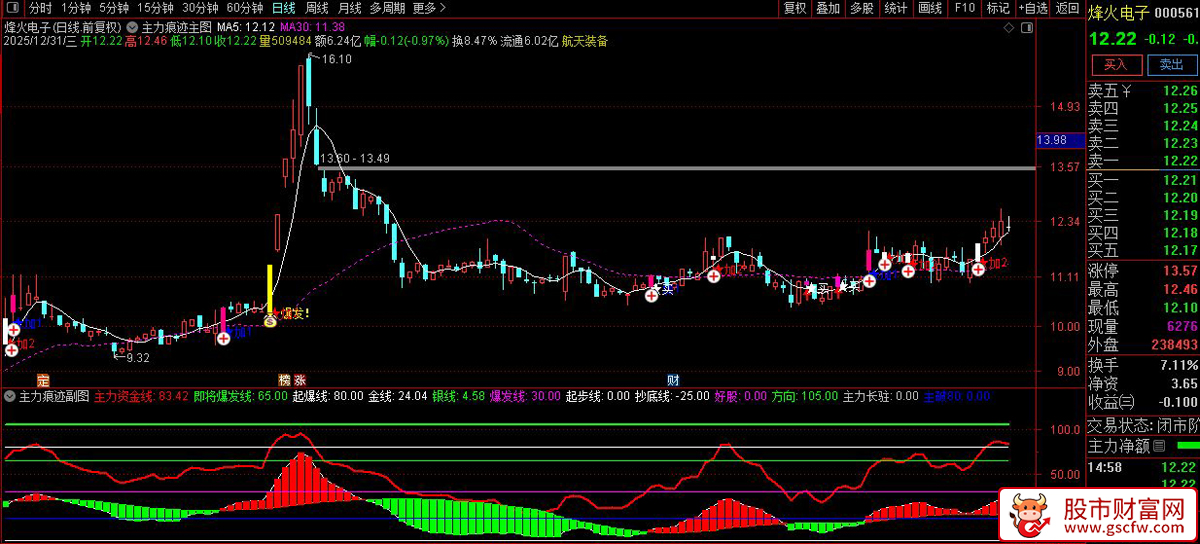This screenshot has width=1200, height=544.
Task: Click the 榜 marker at chart bottom
Action: [285, 381]
